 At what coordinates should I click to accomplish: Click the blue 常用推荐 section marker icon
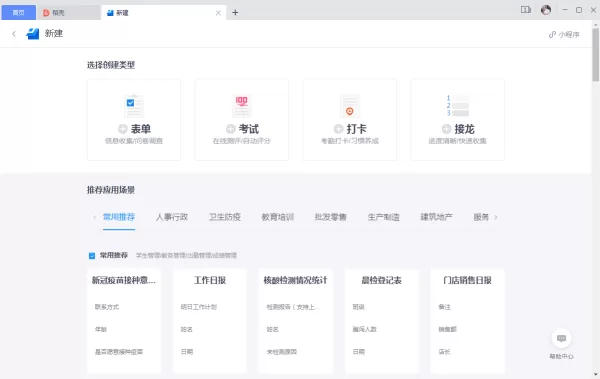click(92, 256)
